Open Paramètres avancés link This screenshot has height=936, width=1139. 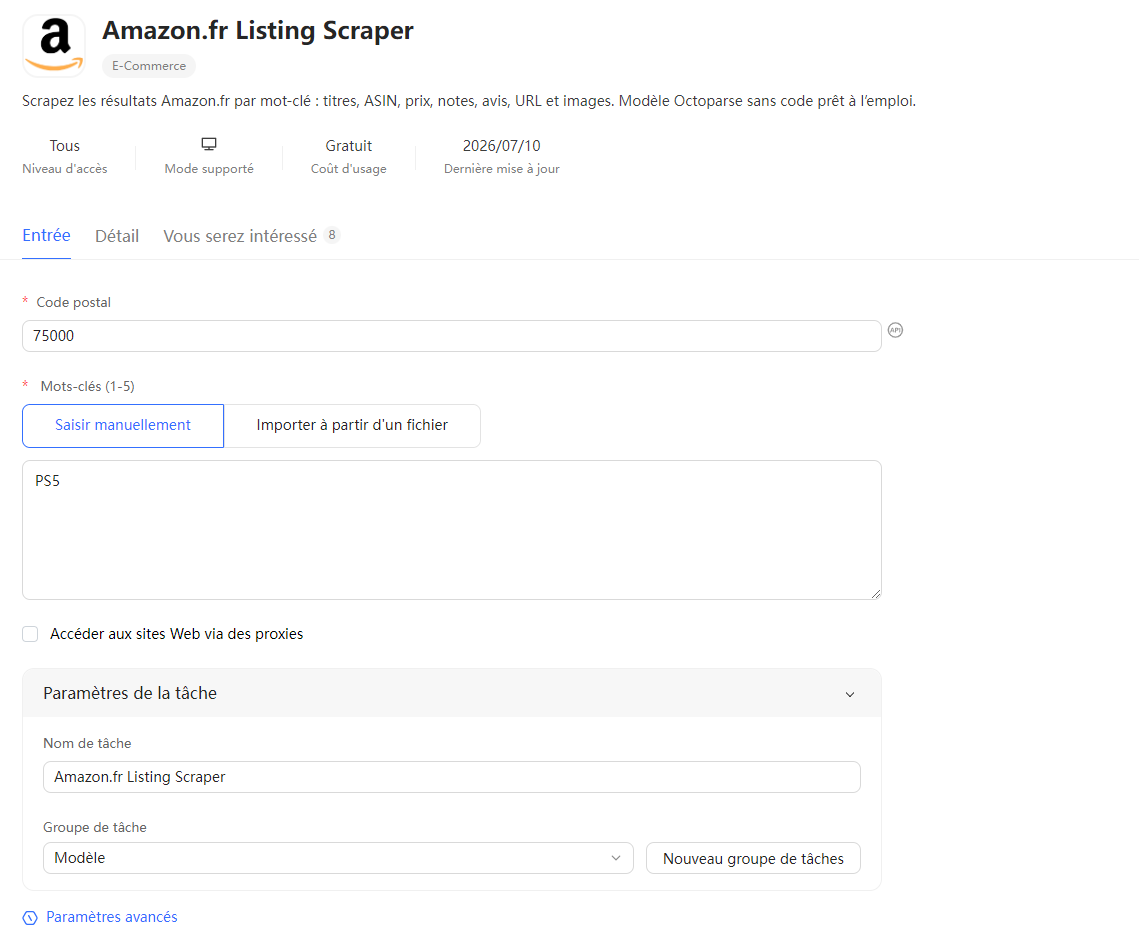pos(112,917)
